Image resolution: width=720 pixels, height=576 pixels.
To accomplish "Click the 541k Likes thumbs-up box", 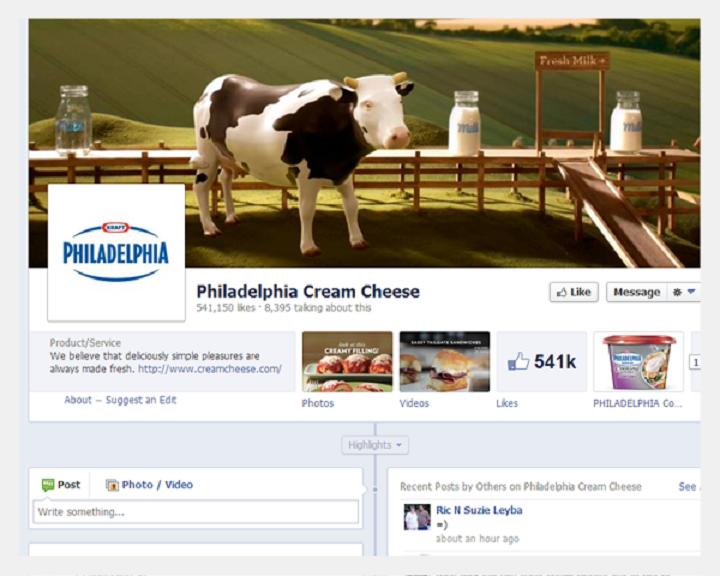I will pyautogui.click(x=542, y=361).
